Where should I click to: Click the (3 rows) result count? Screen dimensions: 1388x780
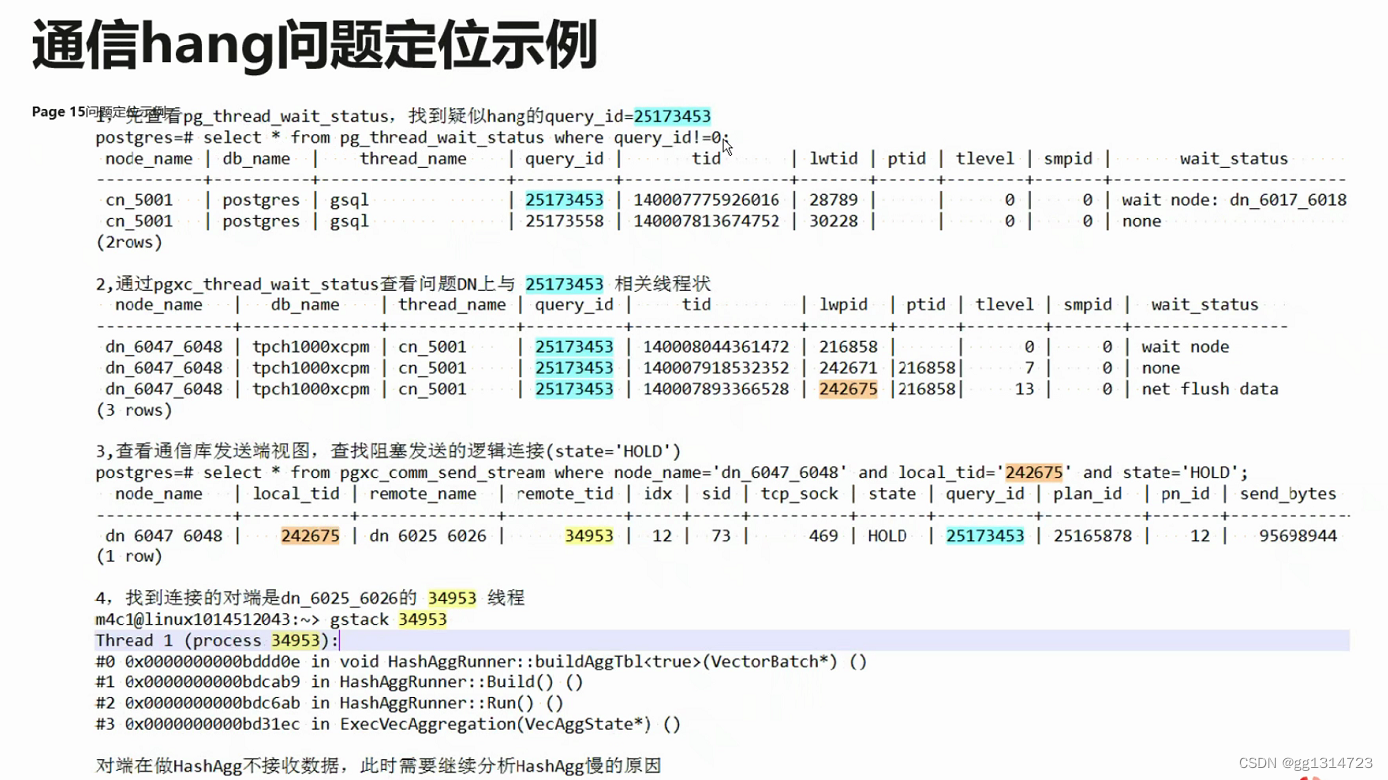134,410
